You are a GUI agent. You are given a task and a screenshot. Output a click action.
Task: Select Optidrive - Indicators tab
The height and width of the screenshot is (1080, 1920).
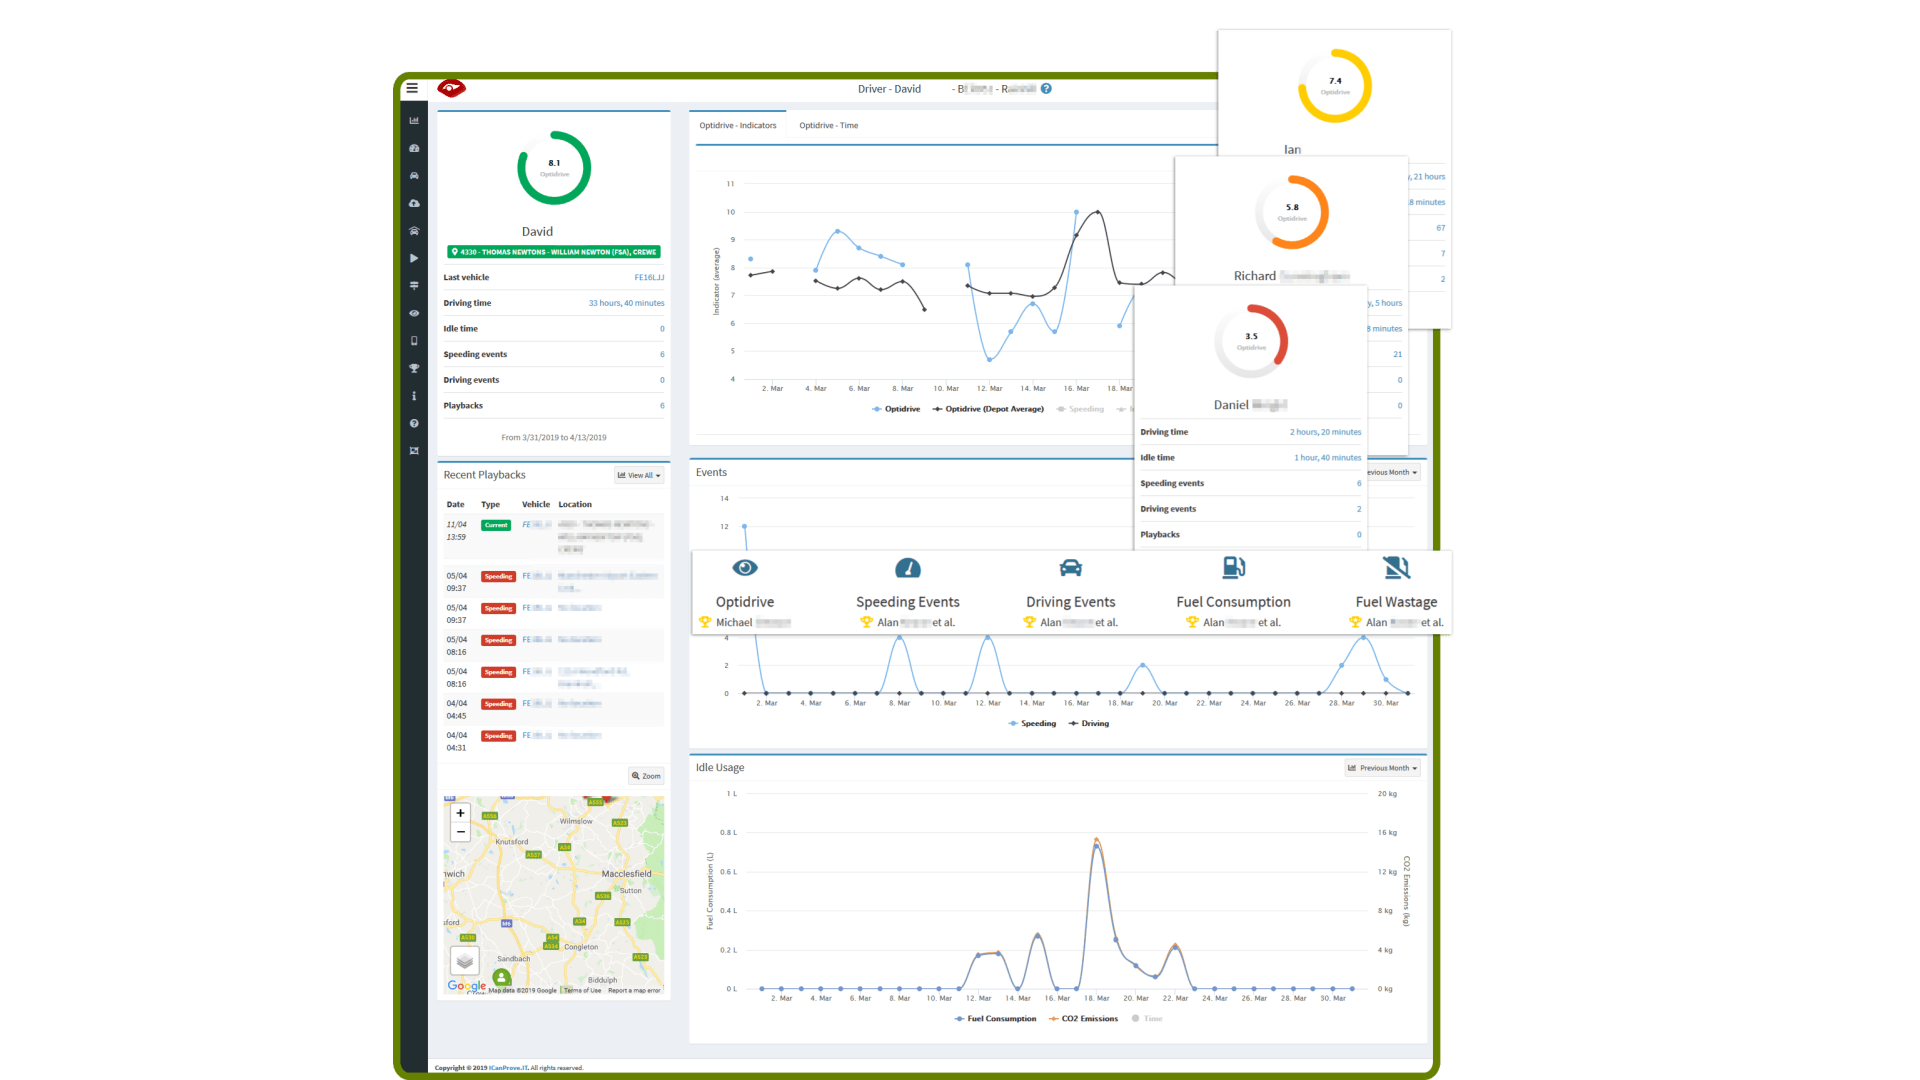pos(738,125)
